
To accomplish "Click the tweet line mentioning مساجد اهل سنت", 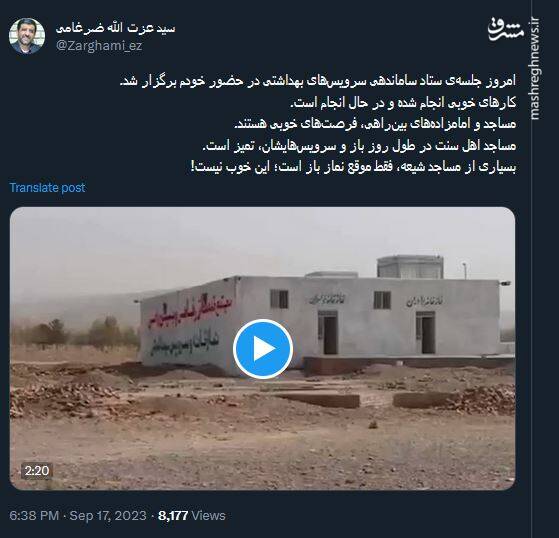I will point(359,146).
